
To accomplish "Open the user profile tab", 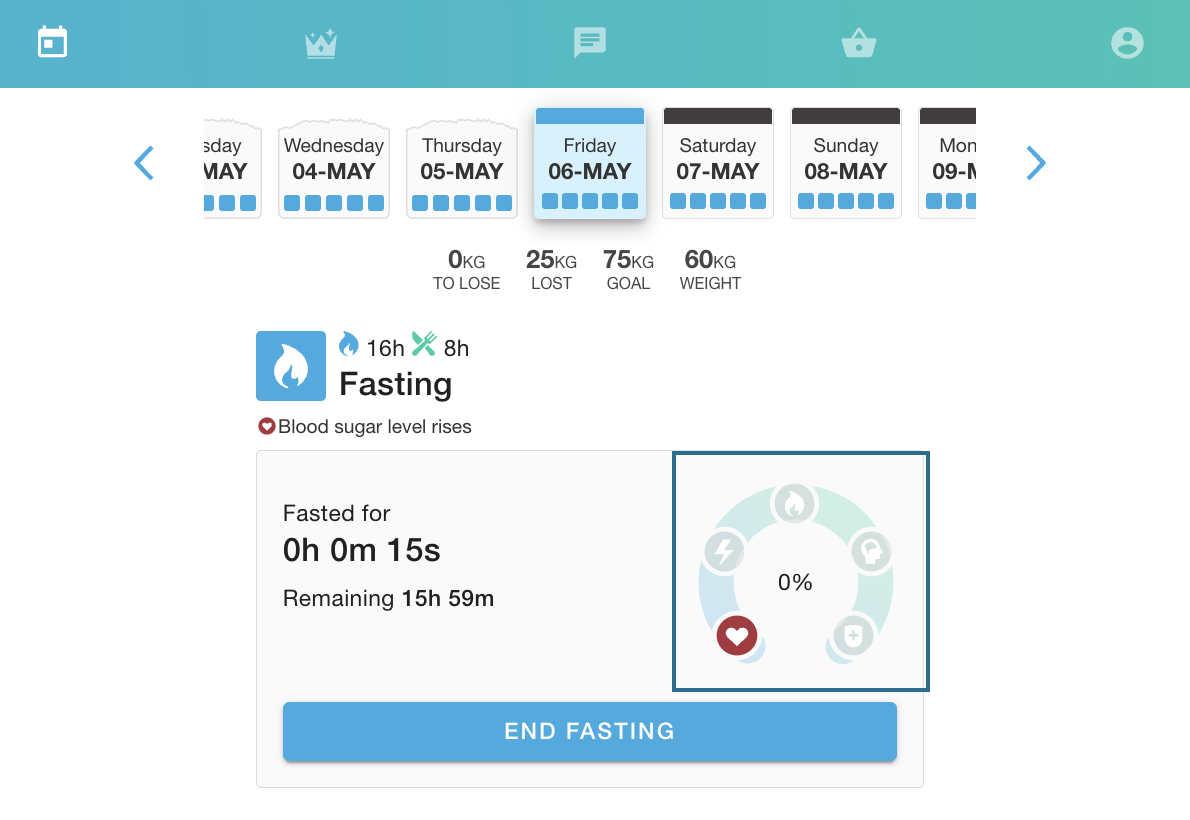I will click(1127, 43).
